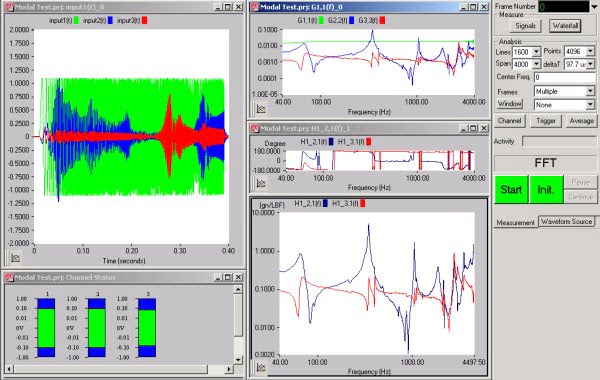This screenshot has height=380, width=600.
Task: Click the Channel Status scroll right arrow
Action: pos(229,369)
